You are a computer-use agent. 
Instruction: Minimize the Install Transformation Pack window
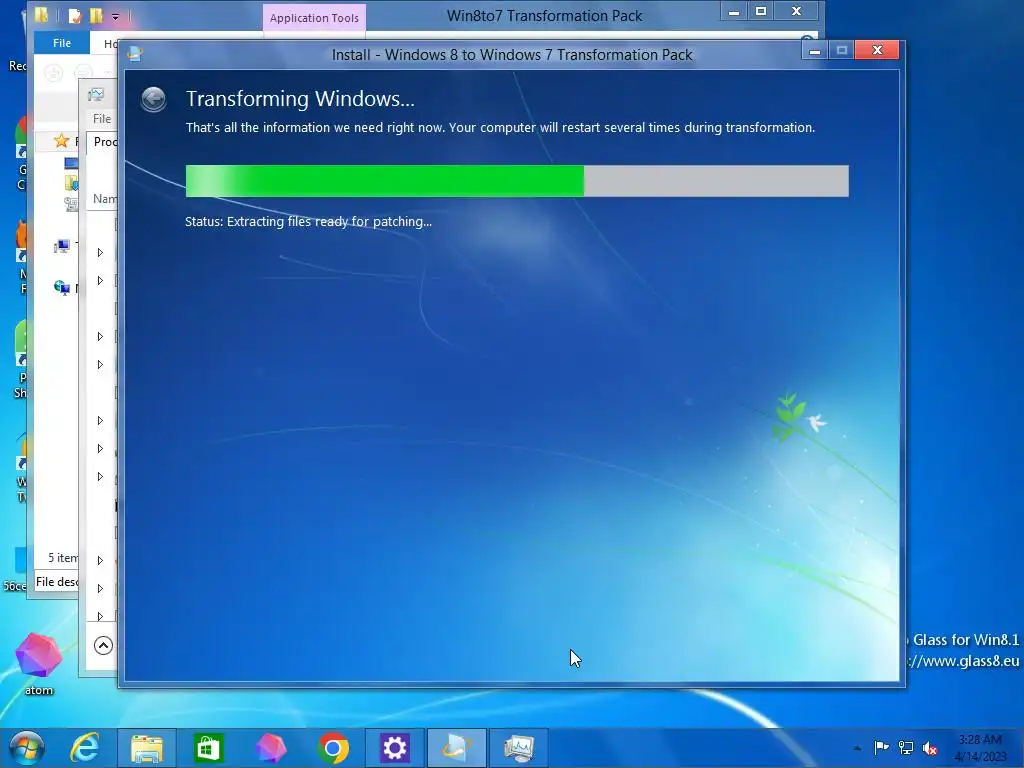point(815,50)
